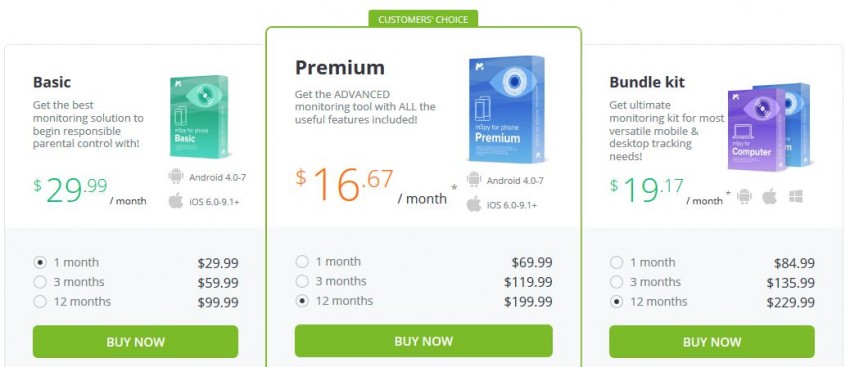Buy the Premium plan now
This screenshot has width=850, height=367.
[423, 341]
